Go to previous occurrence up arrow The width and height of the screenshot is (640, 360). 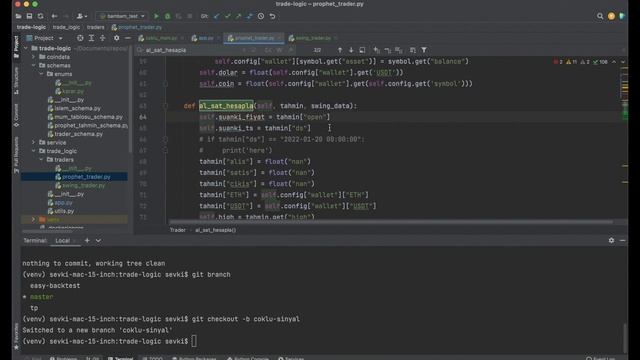340,50
